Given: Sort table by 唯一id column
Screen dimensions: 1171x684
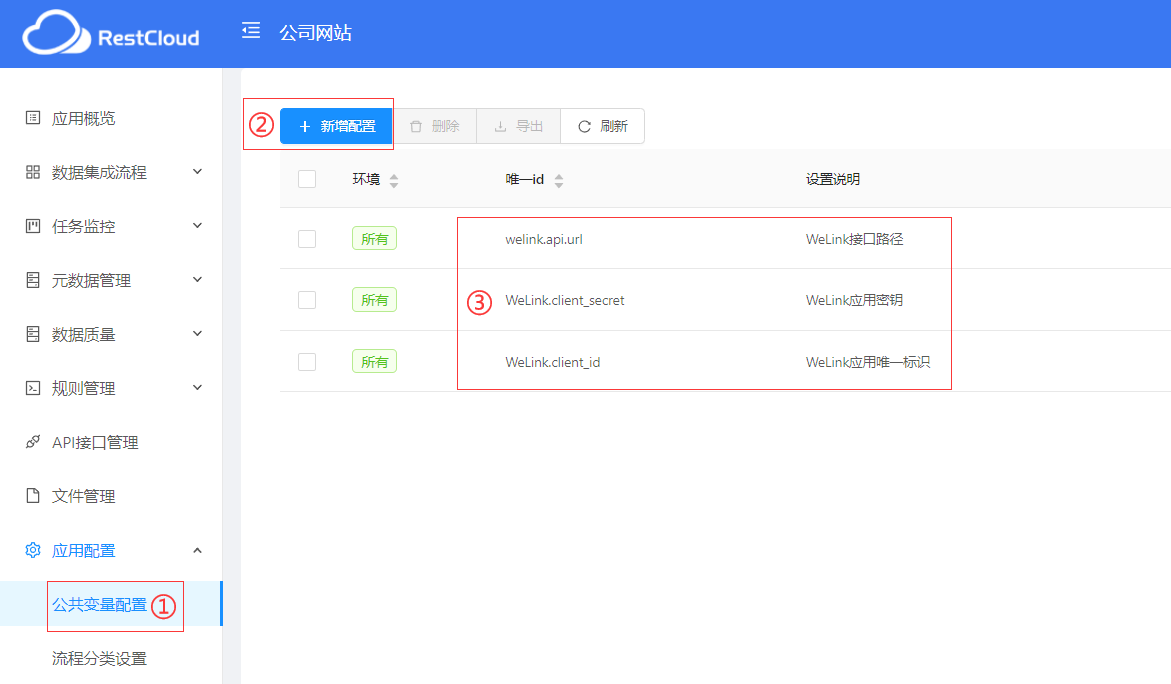Looking at the screenshot, I should [x=559, y=180].
